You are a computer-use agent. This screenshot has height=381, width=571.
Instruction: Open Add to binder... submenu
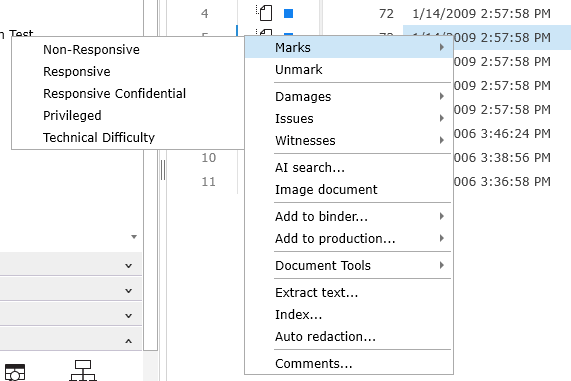coord(349,216)
